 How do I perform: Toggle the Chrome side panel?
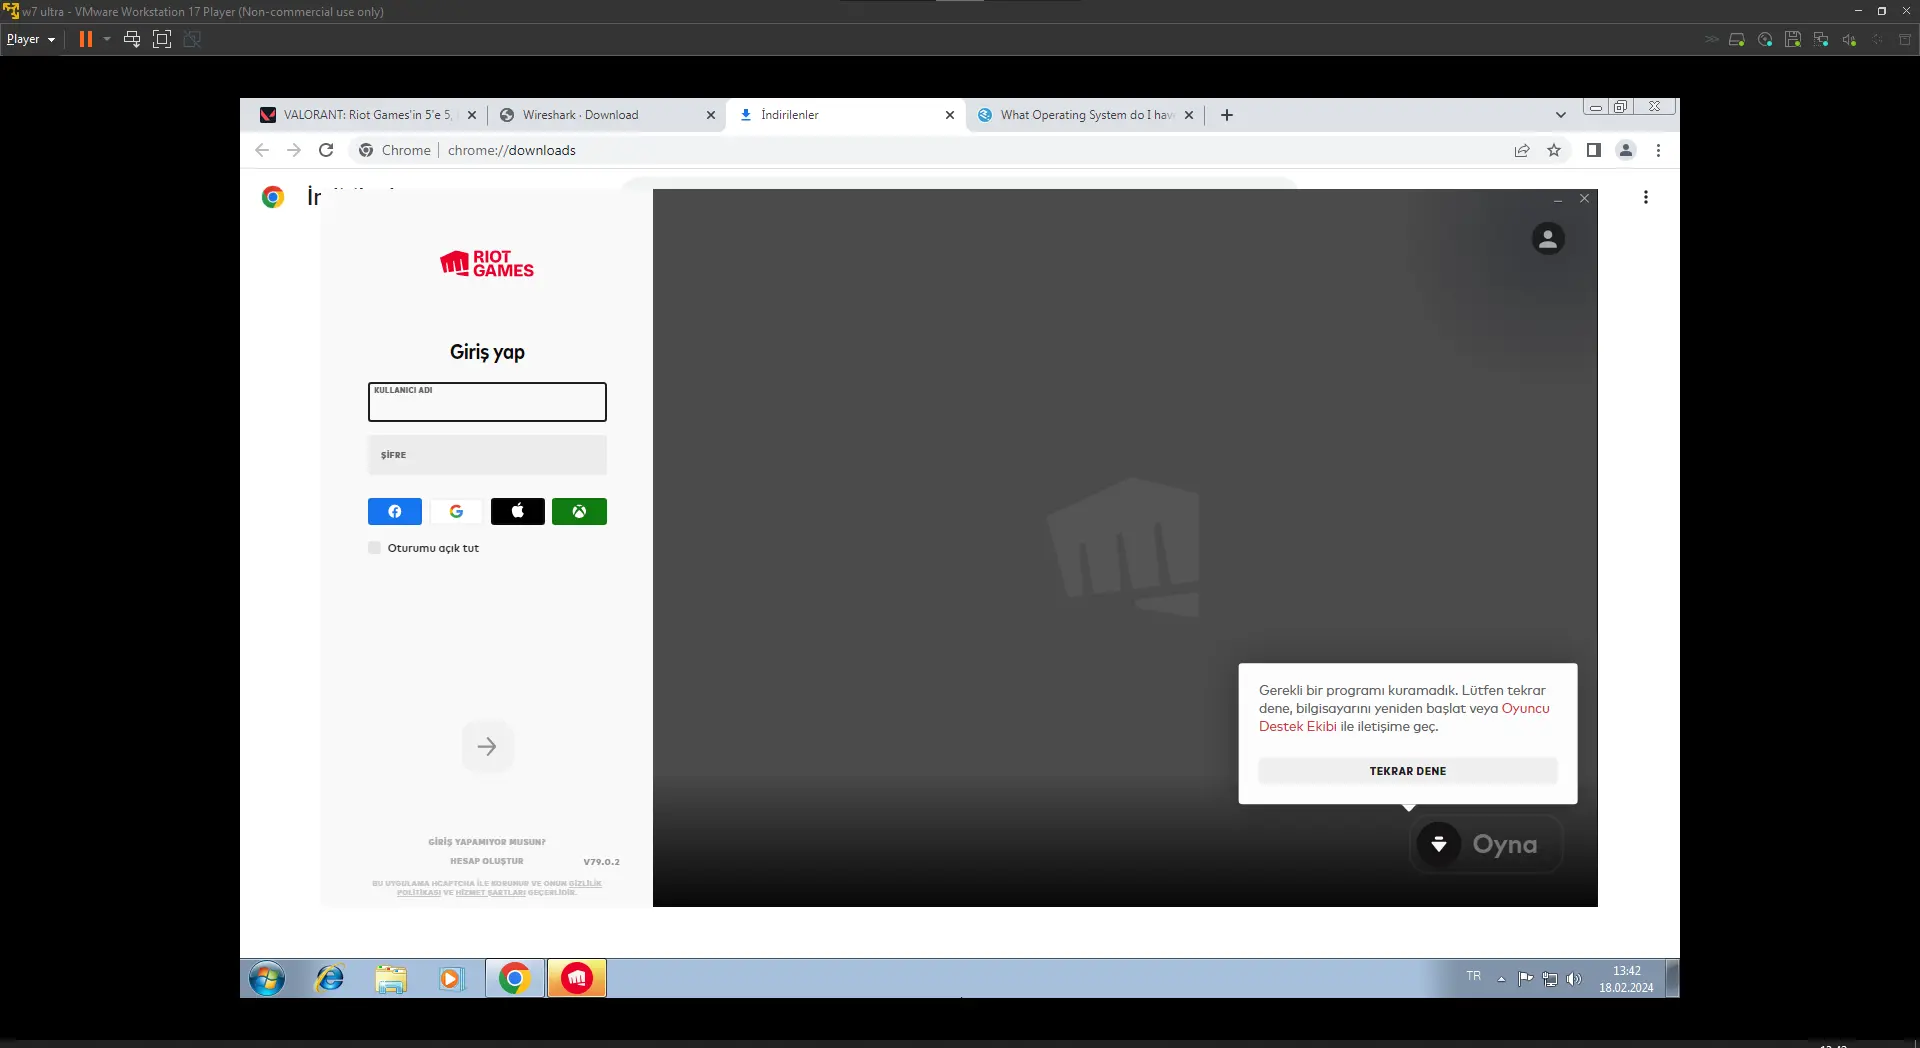click(x=1594, y=150)
